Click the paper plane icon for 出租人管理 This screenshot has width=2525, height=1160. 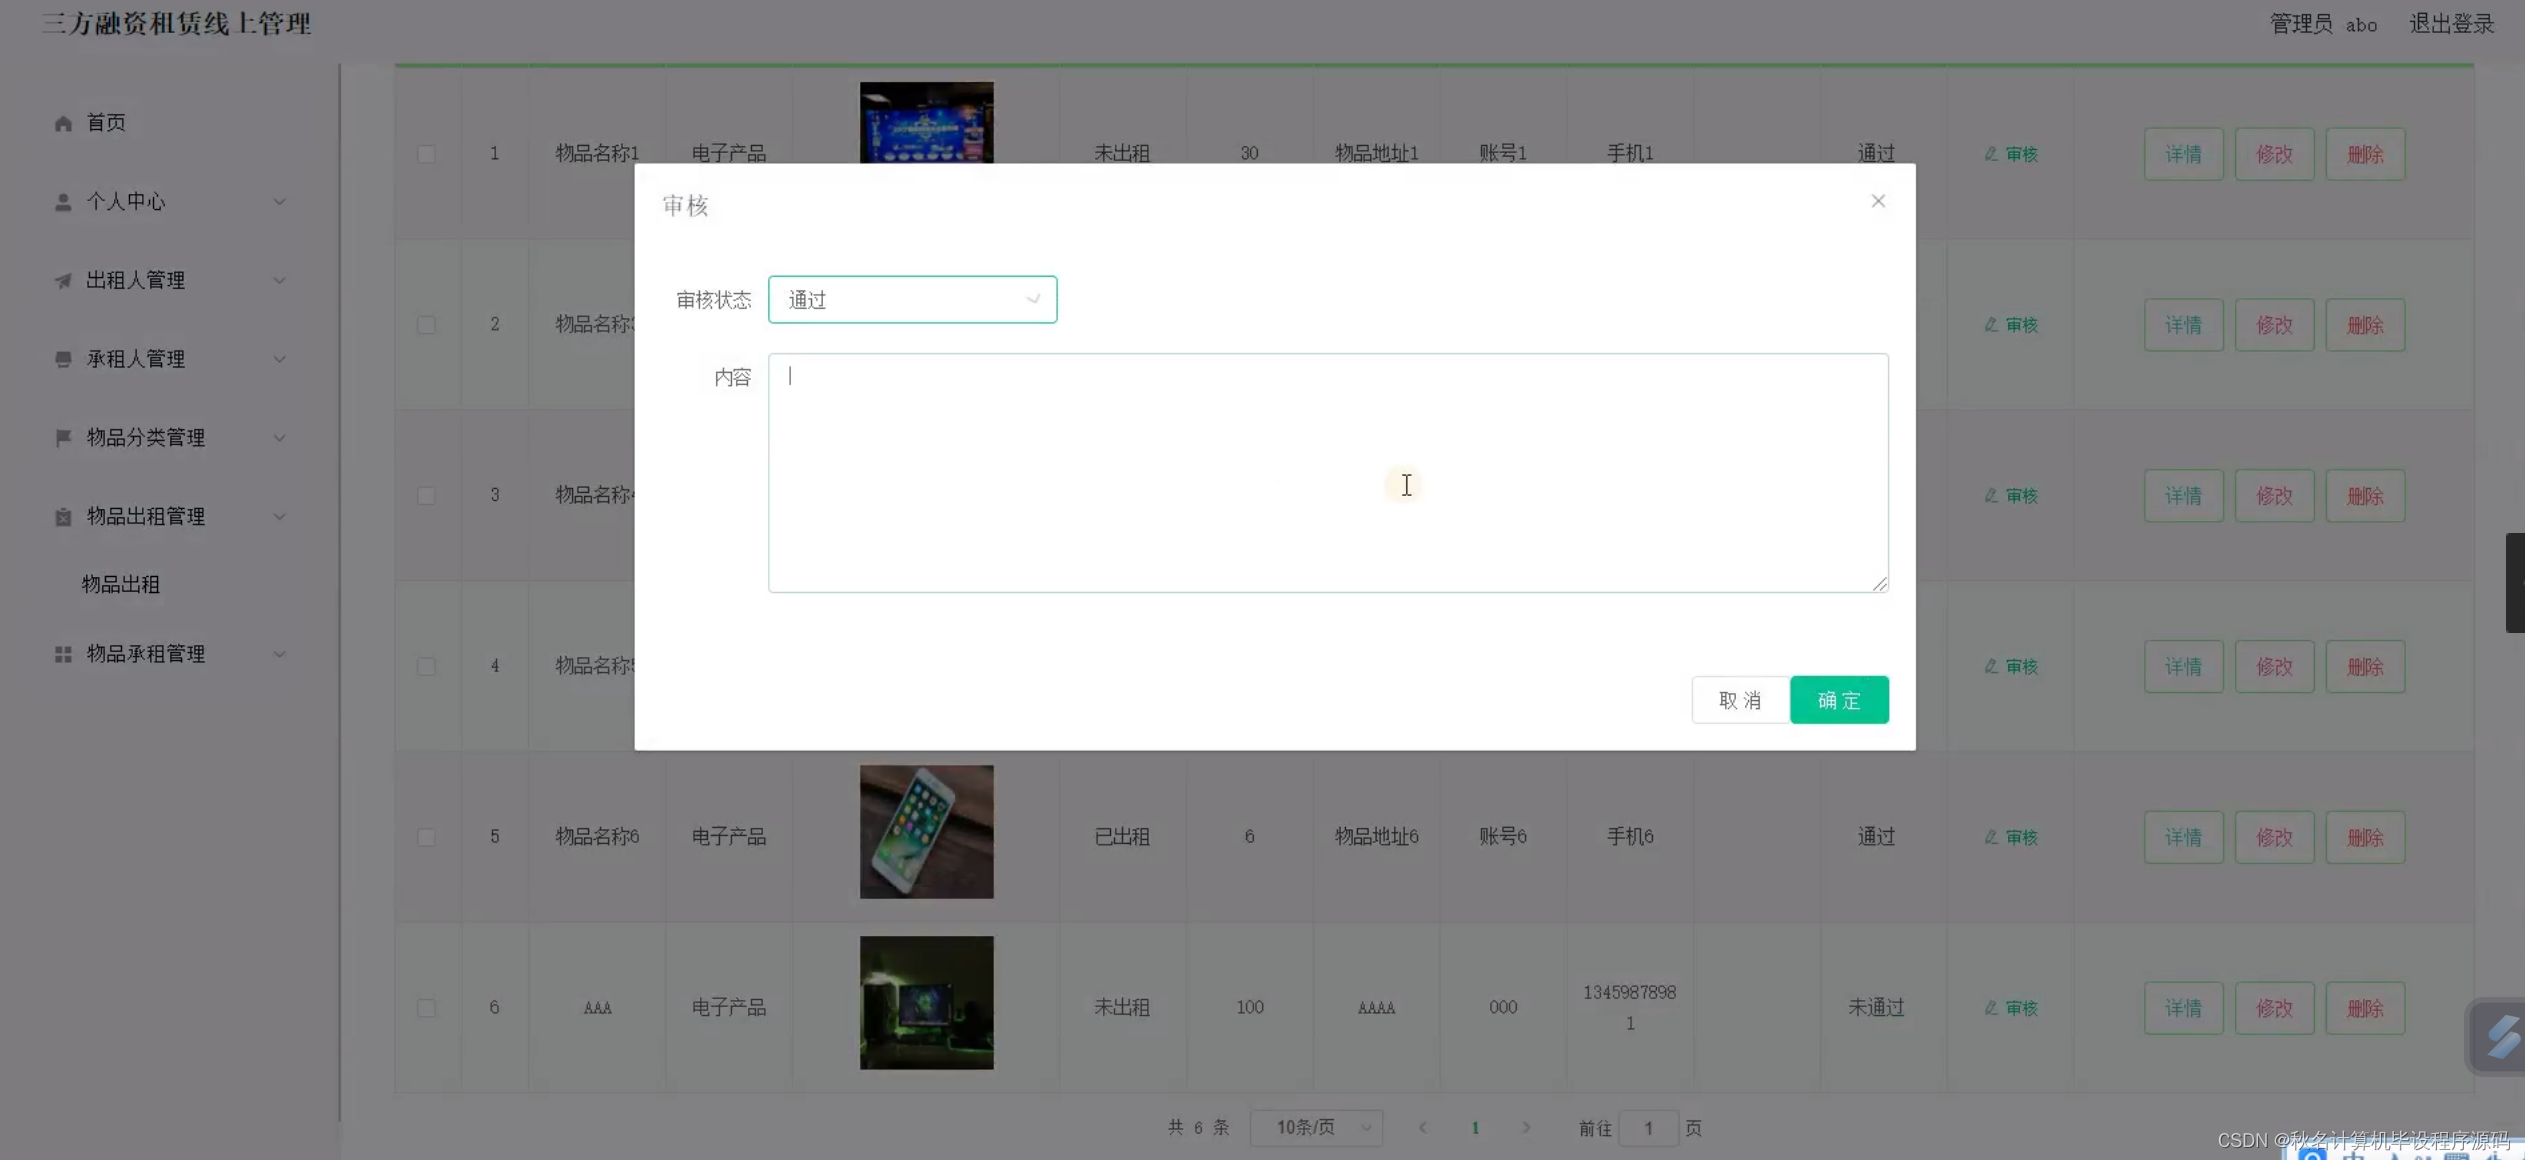(x=63, y=281)
